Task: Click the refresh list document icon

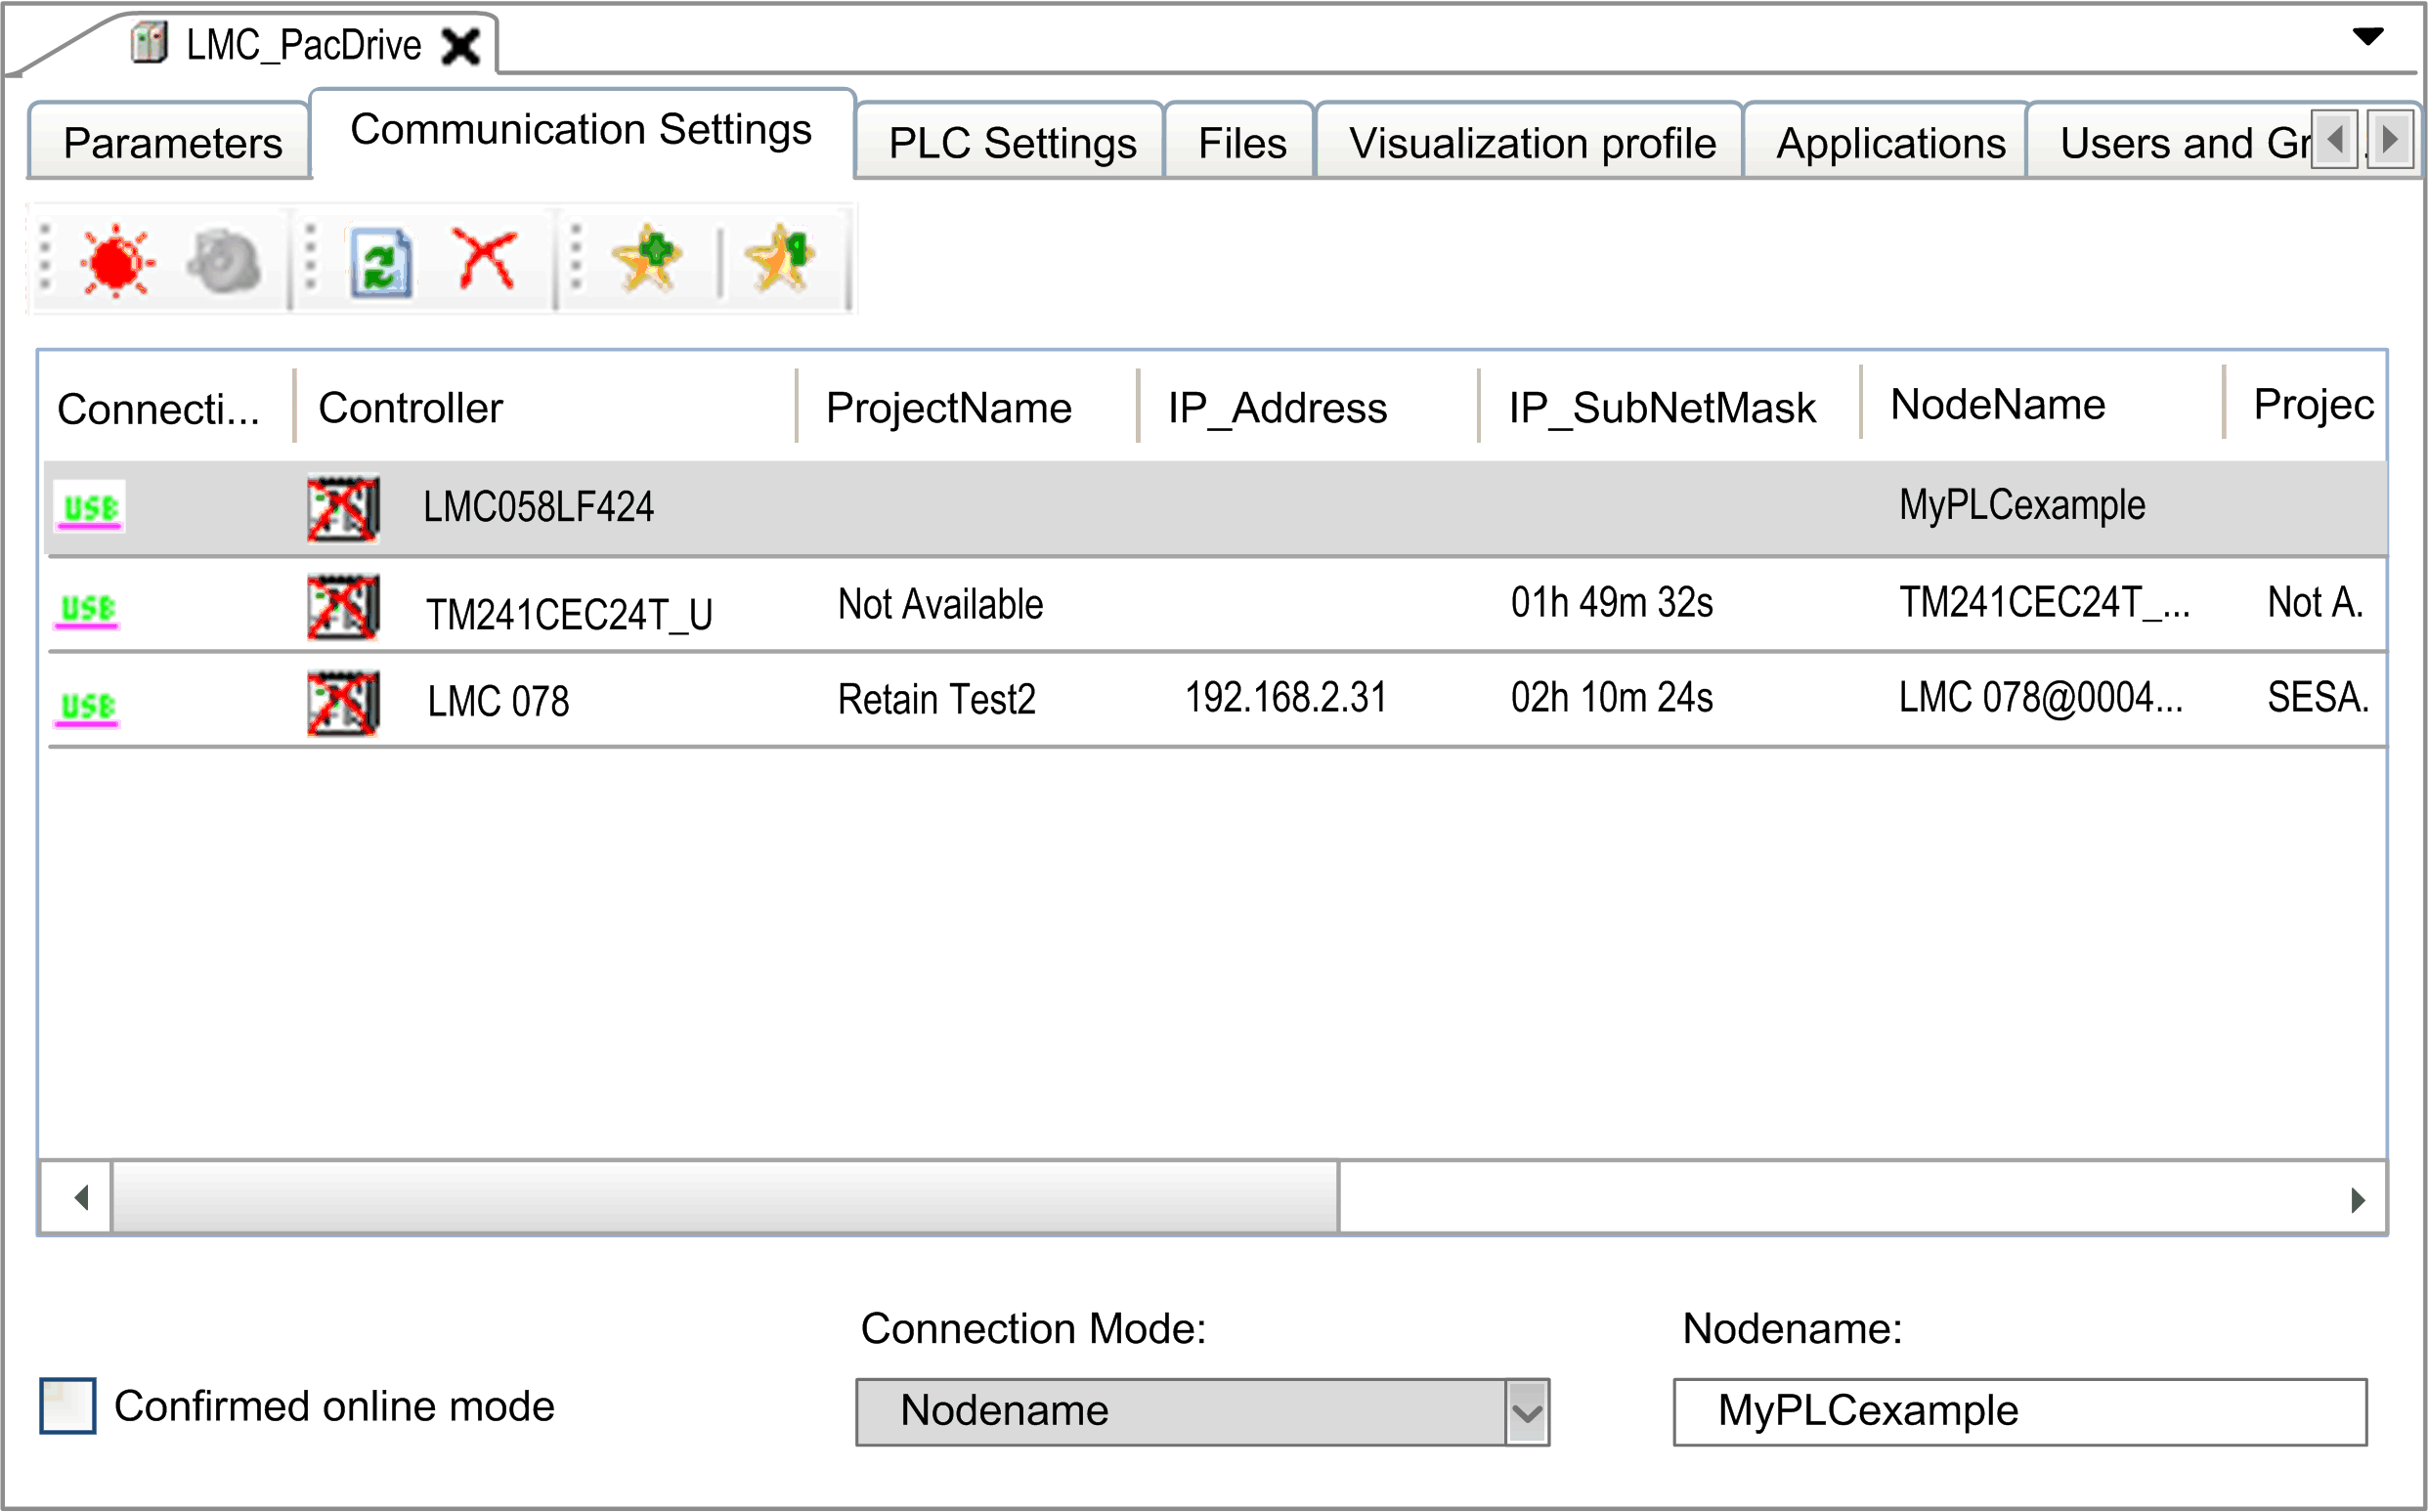Action: click(381, 262)
